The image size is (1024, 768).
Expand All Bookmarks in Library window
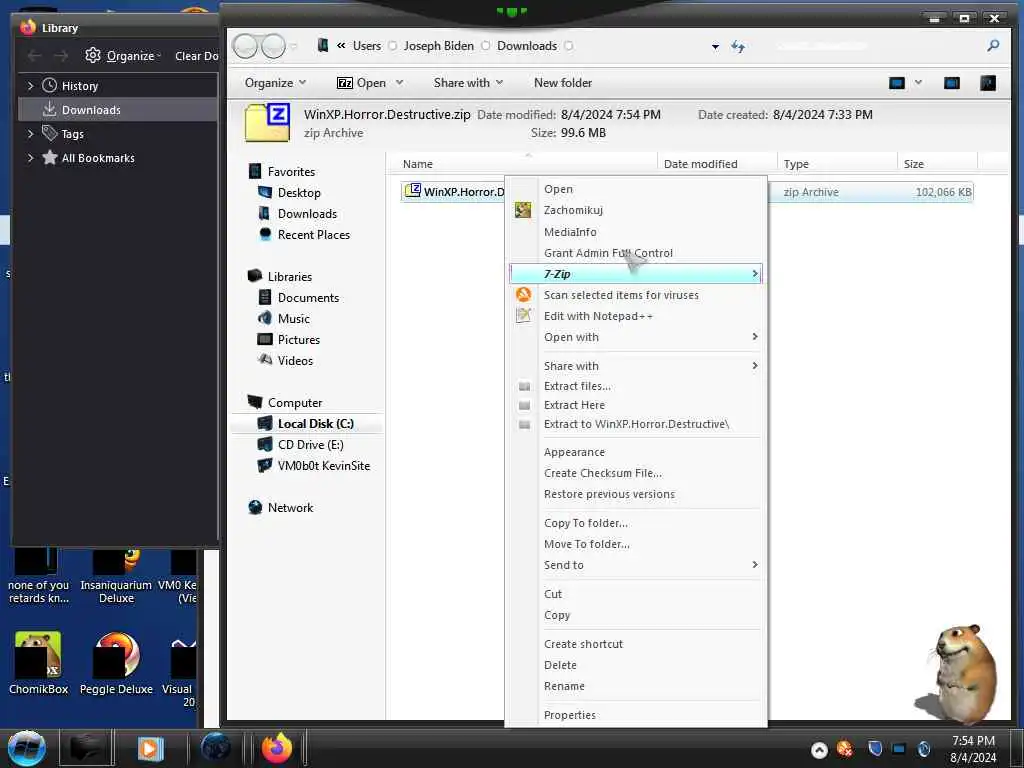click(x=30, y=158)
